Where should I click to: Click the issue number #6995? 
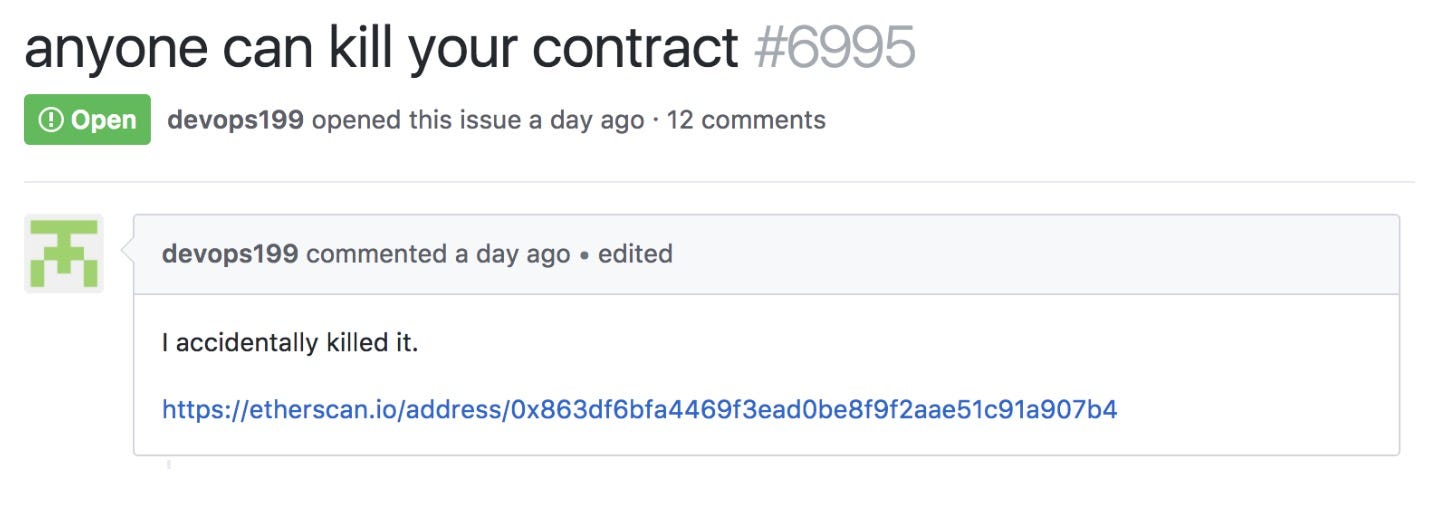pos(835,45)
